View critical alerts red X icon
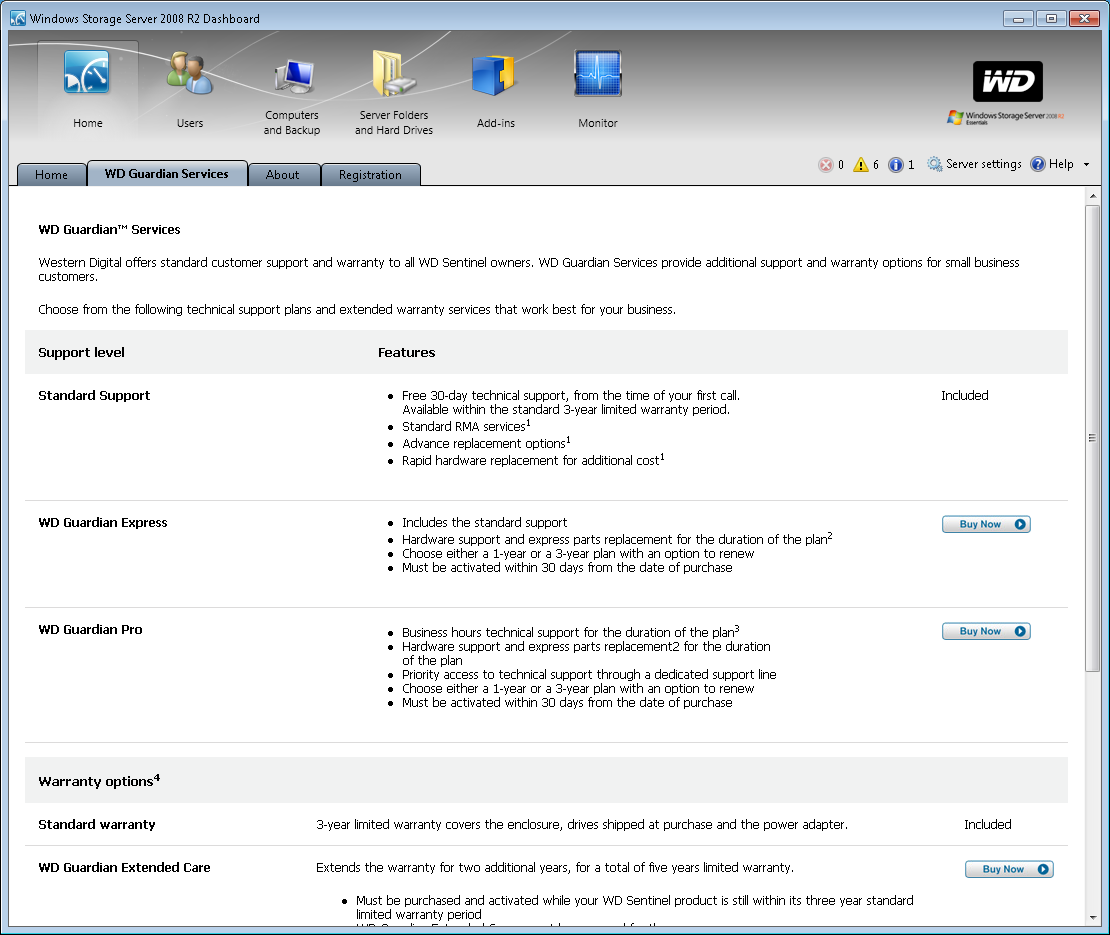 (x=825, y=165)
